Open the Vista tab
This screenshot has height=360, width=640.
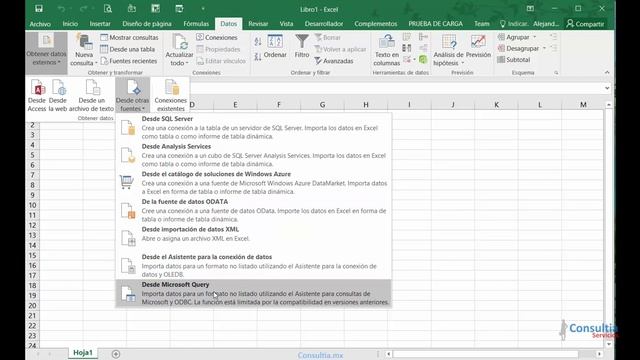point(286,24)
